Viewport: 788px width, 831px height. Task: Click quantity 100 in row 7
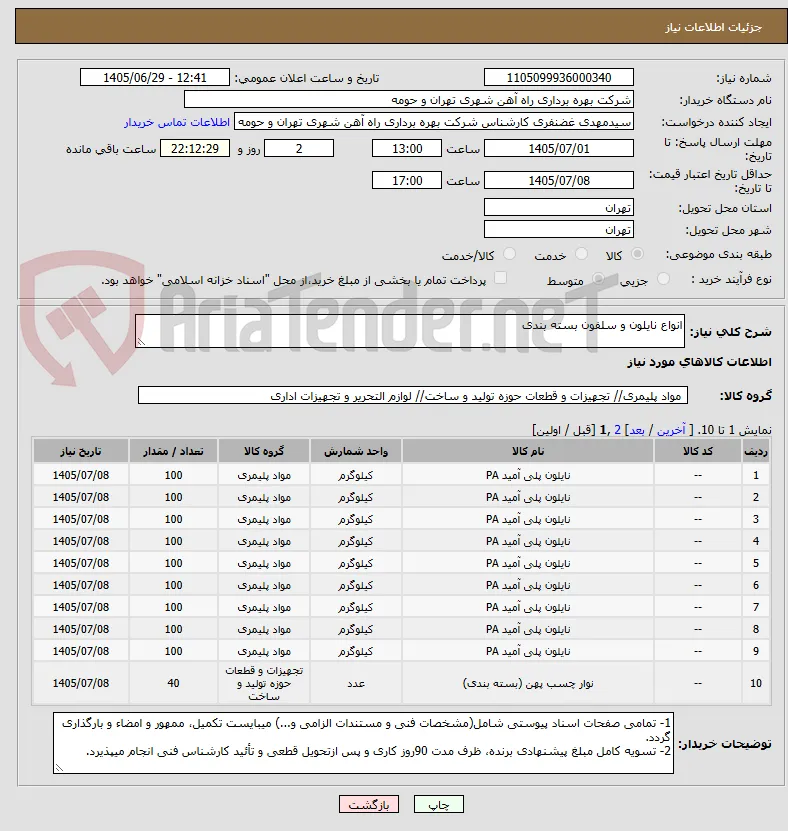tap(173, 607)
